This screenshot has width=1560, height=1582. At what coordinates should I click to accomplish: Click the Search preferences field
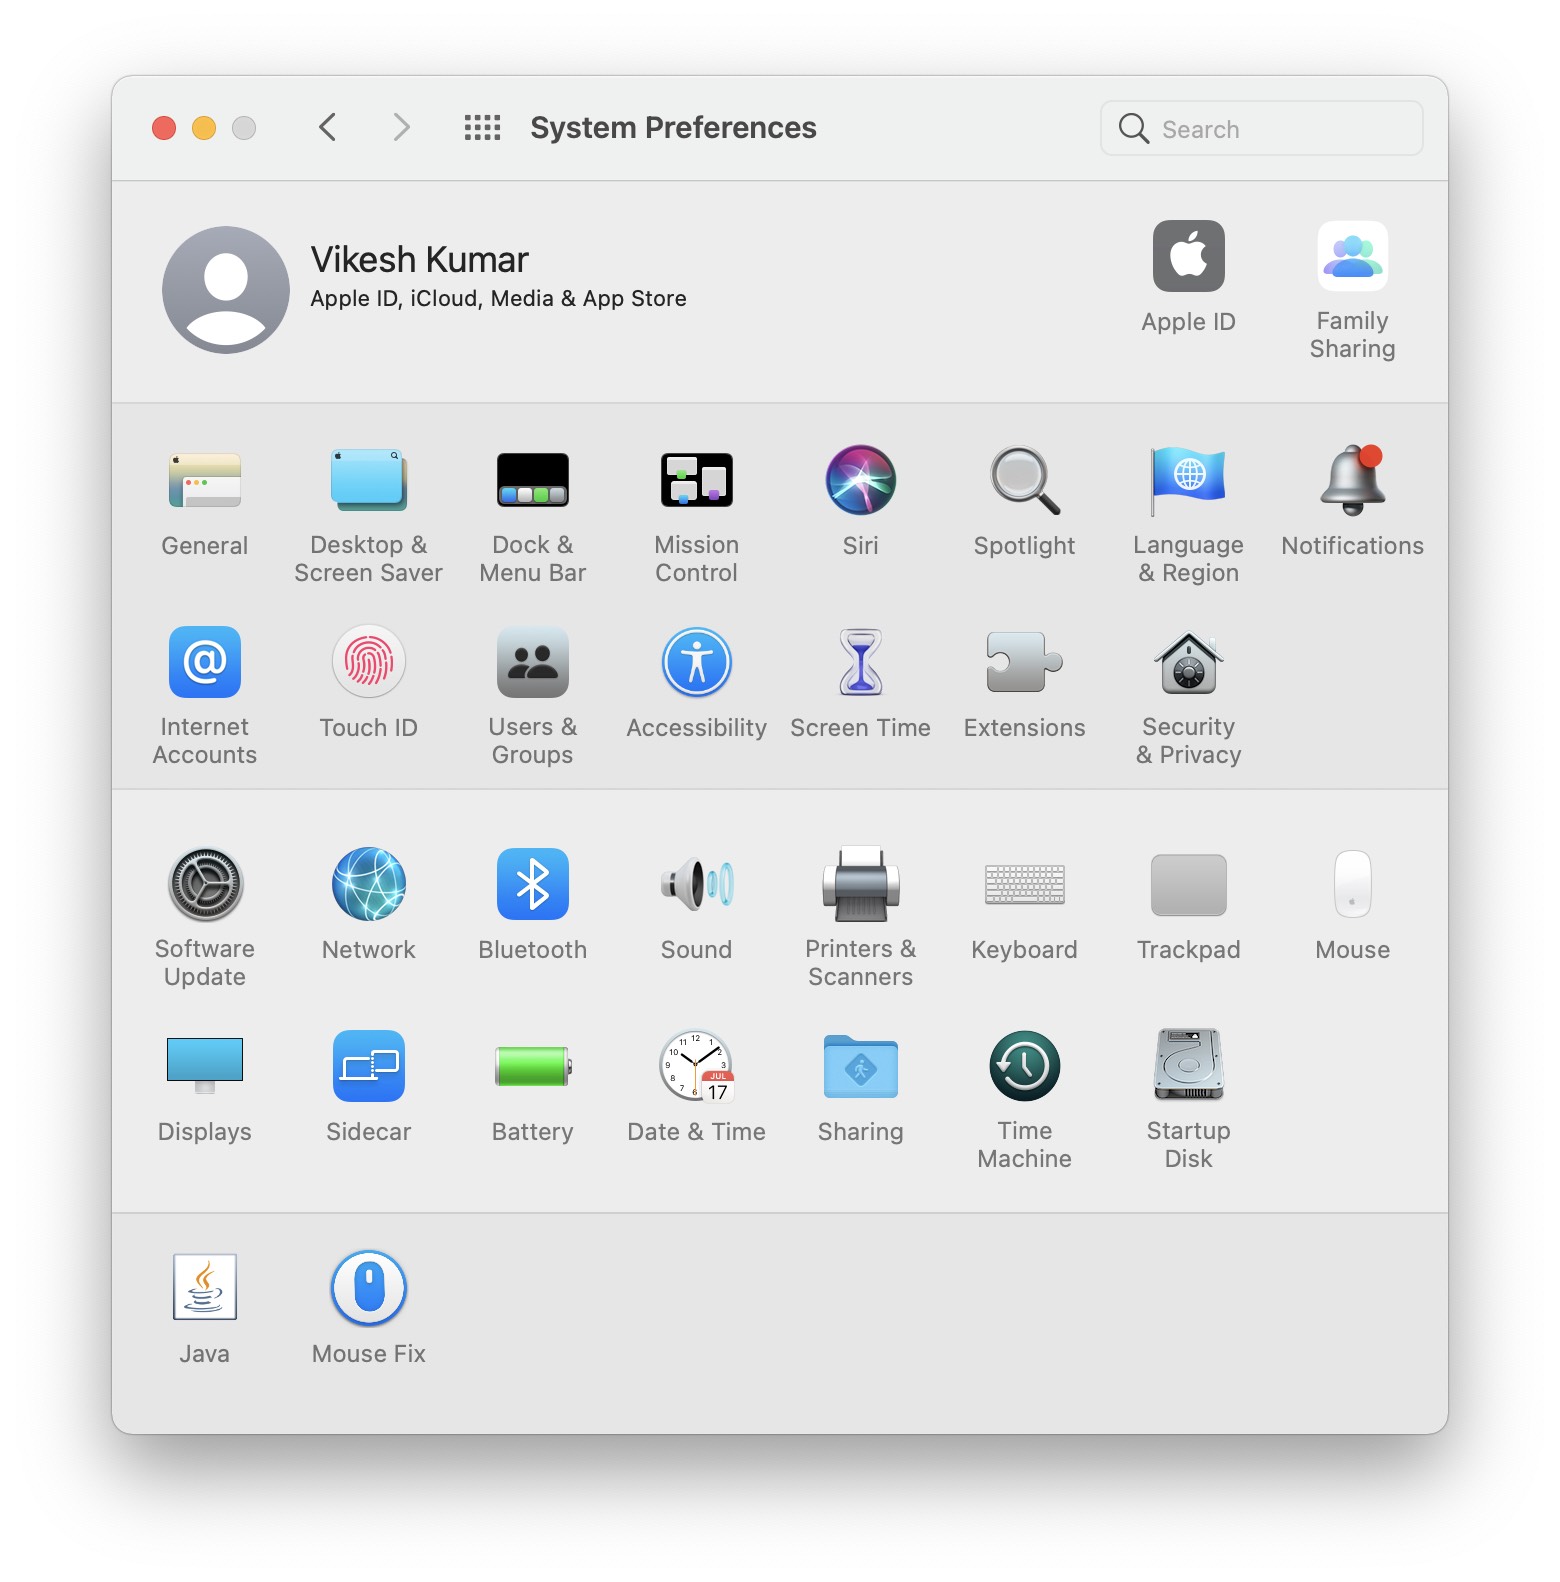pos(1262,128)
